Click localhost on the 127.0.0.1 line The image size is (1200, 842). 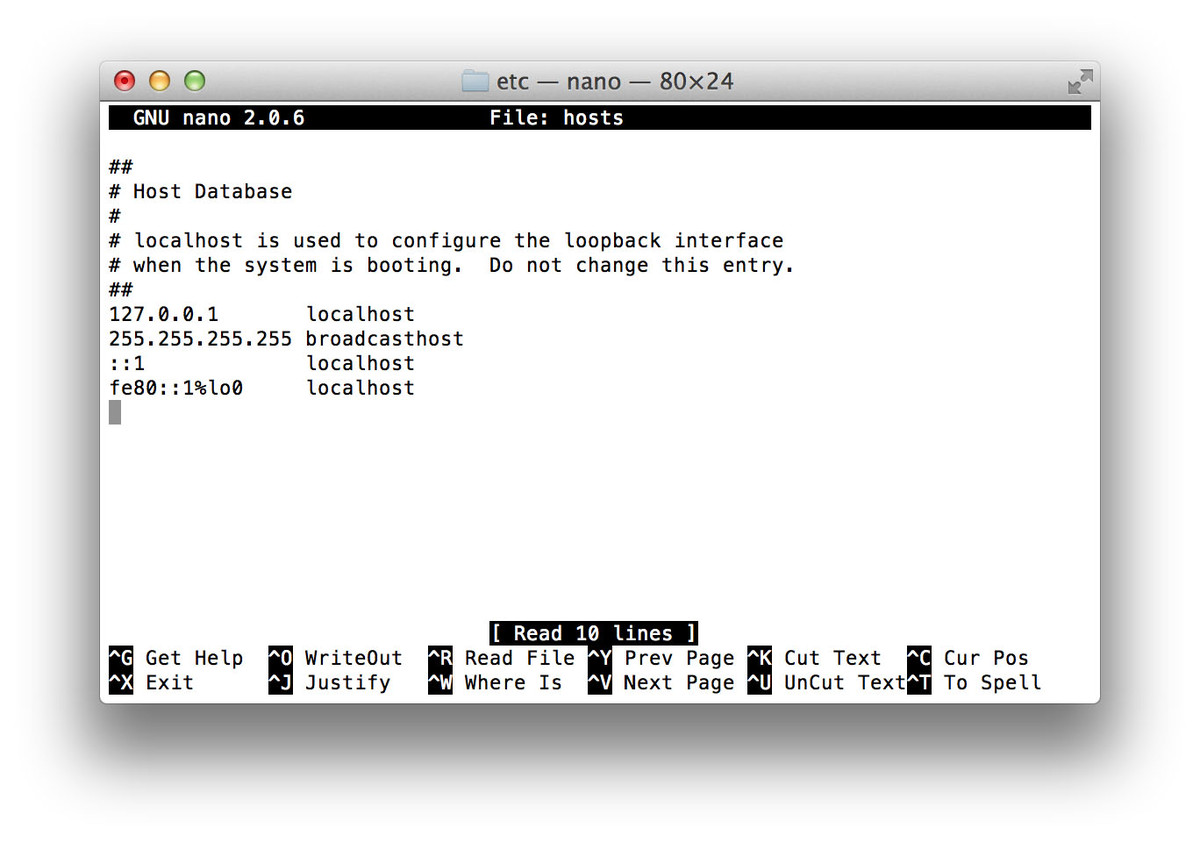click(360, 314)
